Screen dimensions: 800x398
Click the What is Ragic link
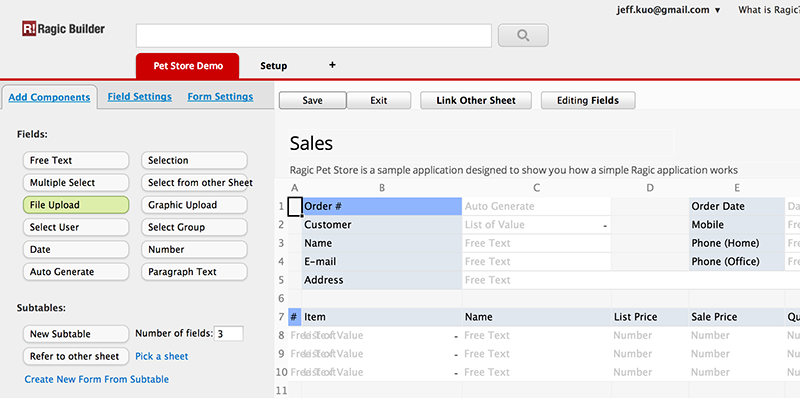(769, 10)
